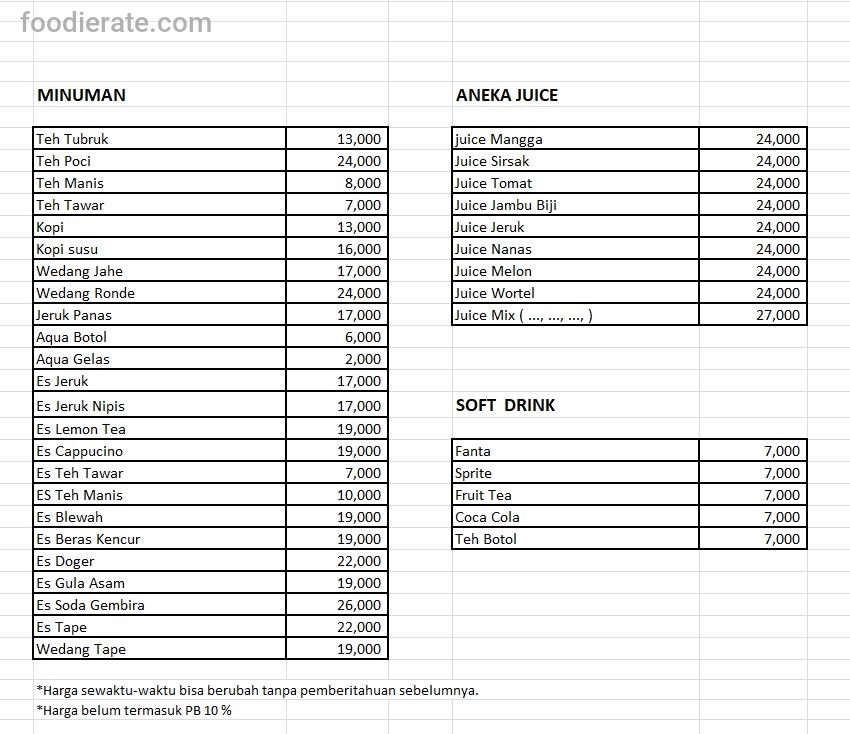Select the ANEKA JUICE heading cell
This screenshot has height=734, width=850.
[507, 95]
